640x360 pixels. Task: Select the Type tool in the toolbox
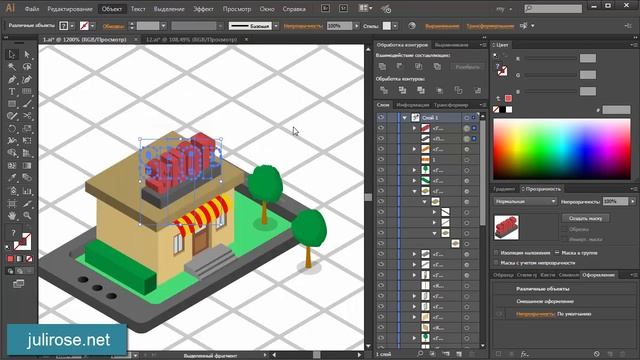pos(12,91)
